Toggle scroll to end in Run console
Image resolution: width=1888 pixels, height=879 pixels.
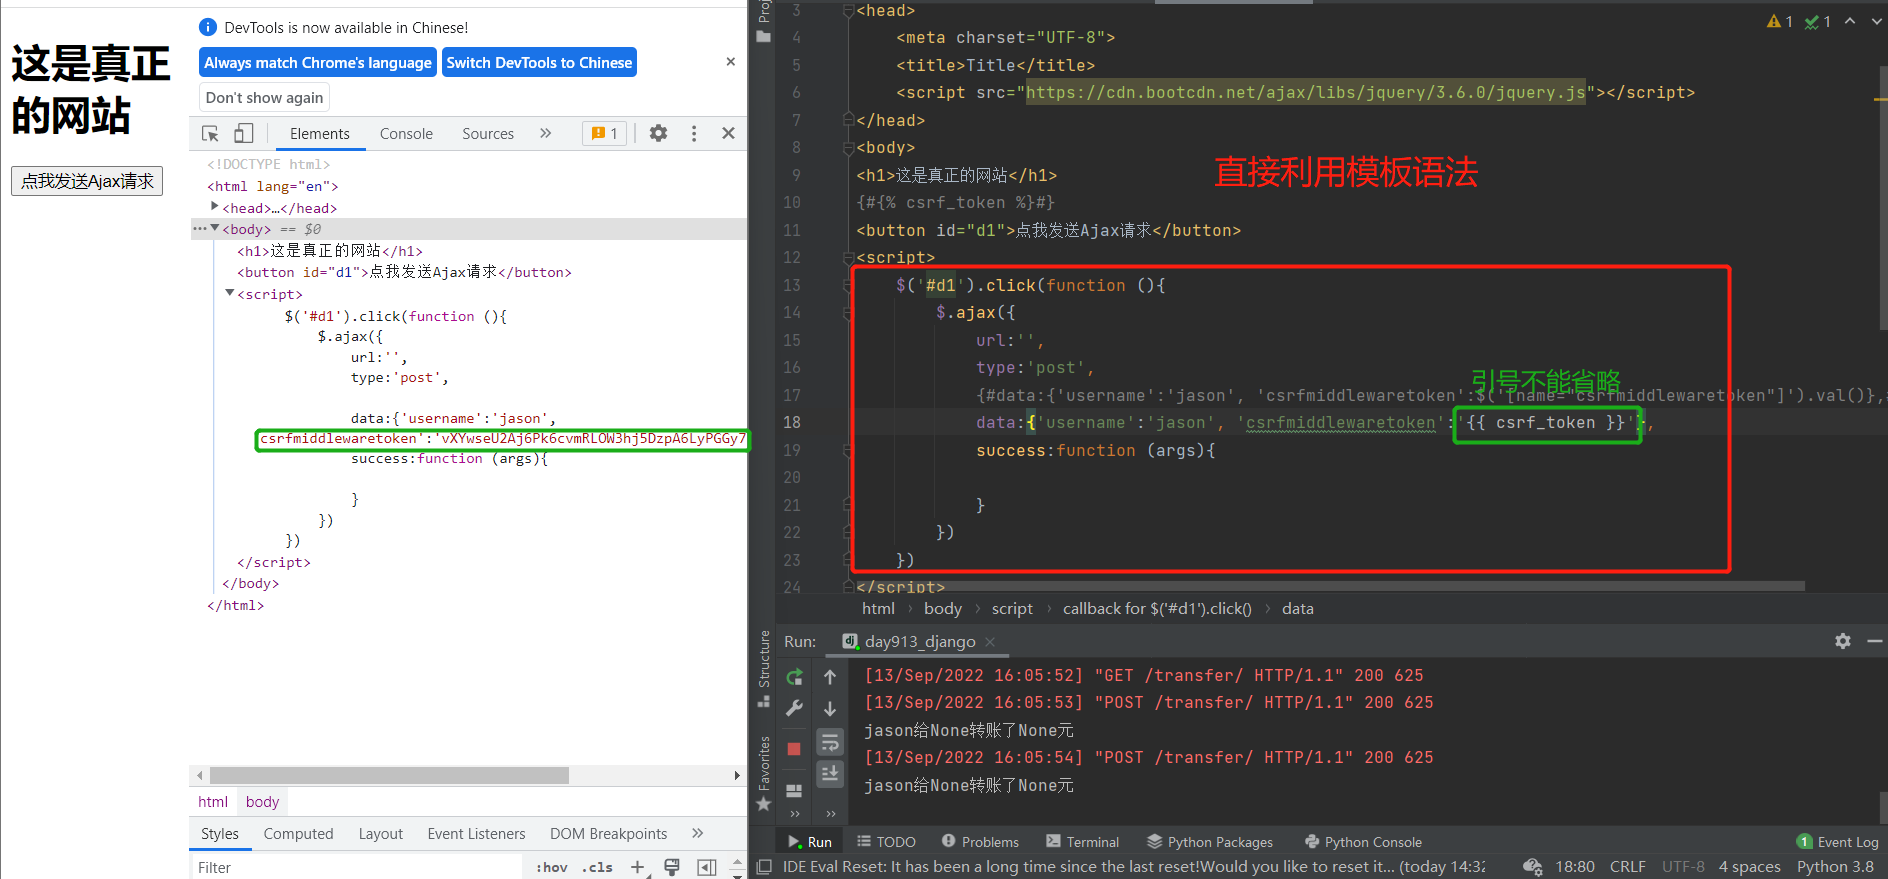coord(830,773)
